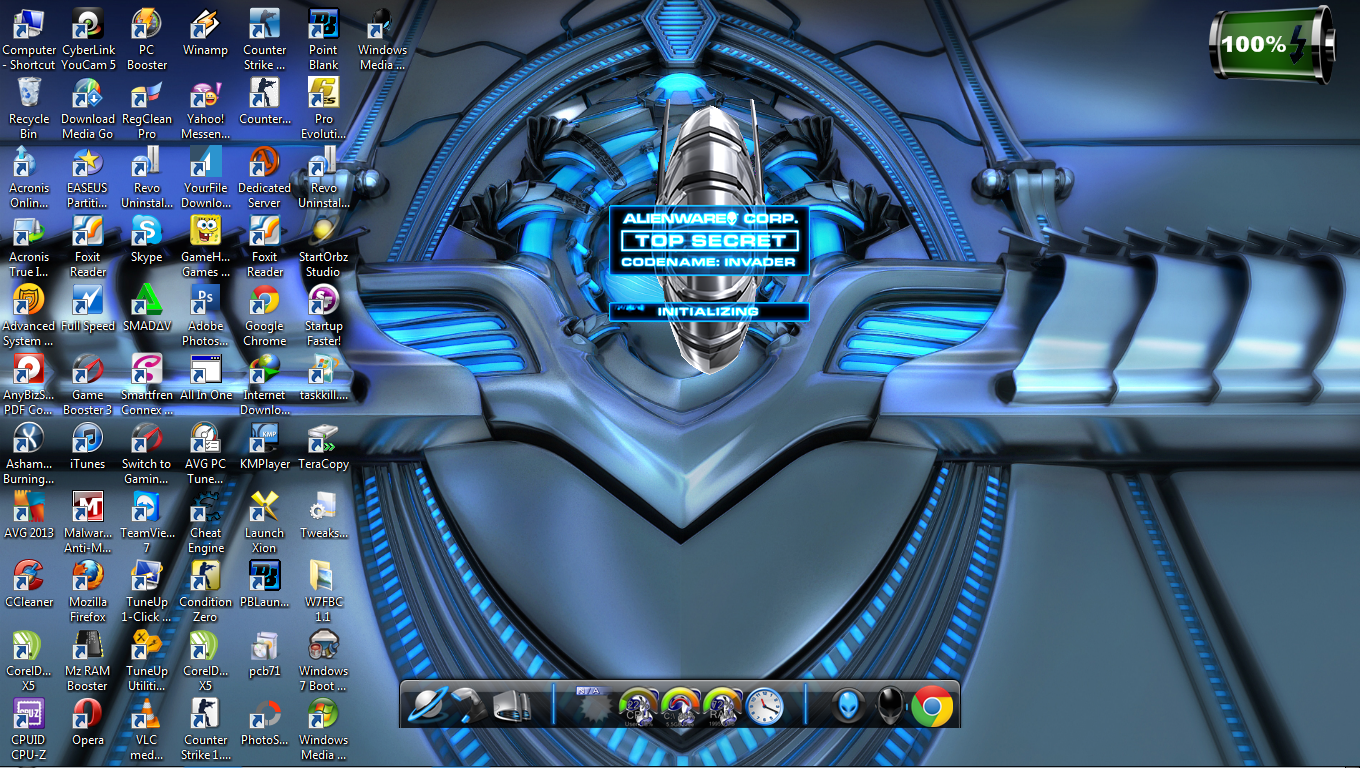The height and width of the screenshot is (768, 1360).
Task: Open Ashampoo Burning Studio shortcut
Action: [x=29, y=453]
